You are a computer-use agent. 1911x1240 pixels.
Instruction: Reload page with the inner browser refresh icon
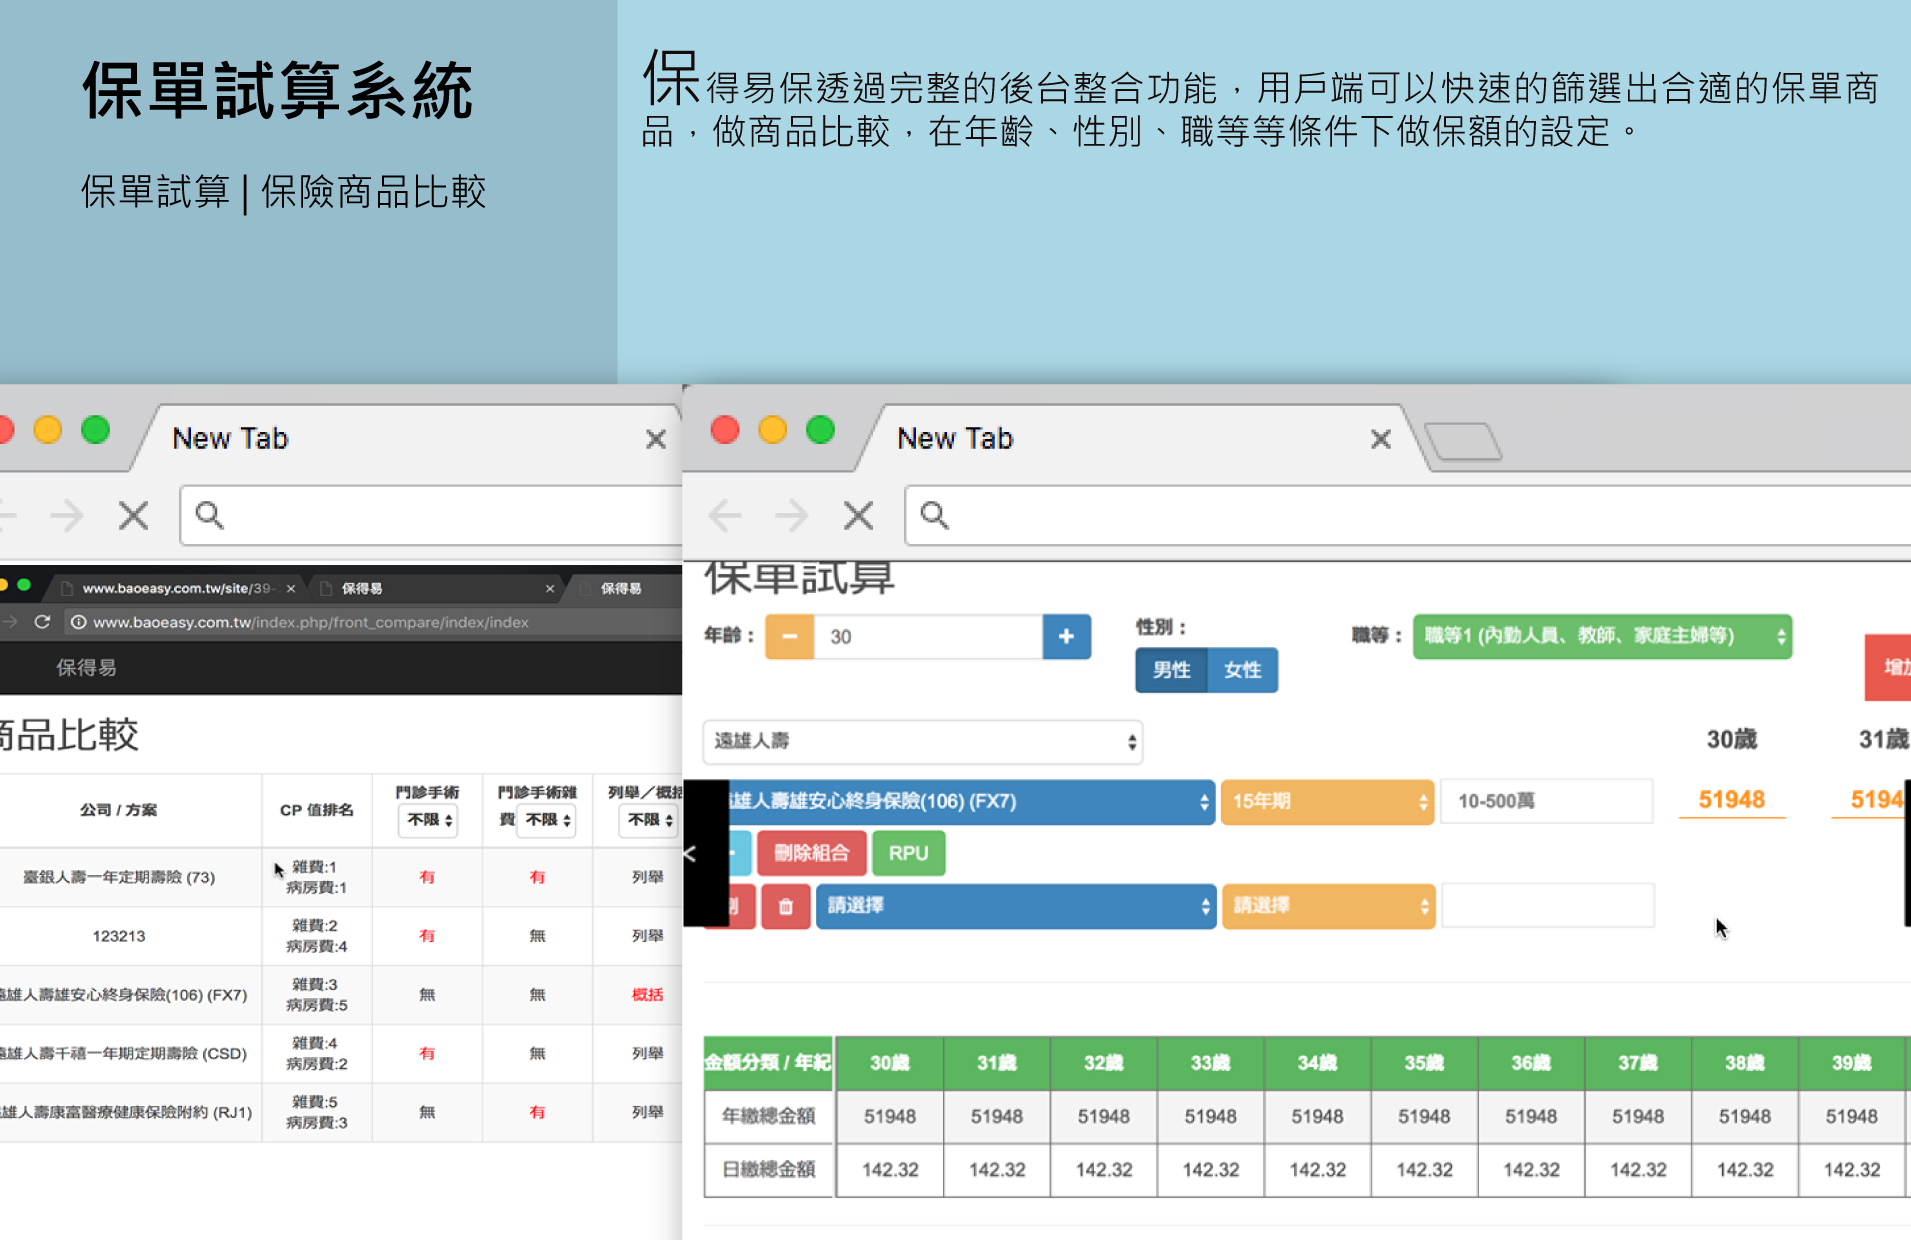42,622
